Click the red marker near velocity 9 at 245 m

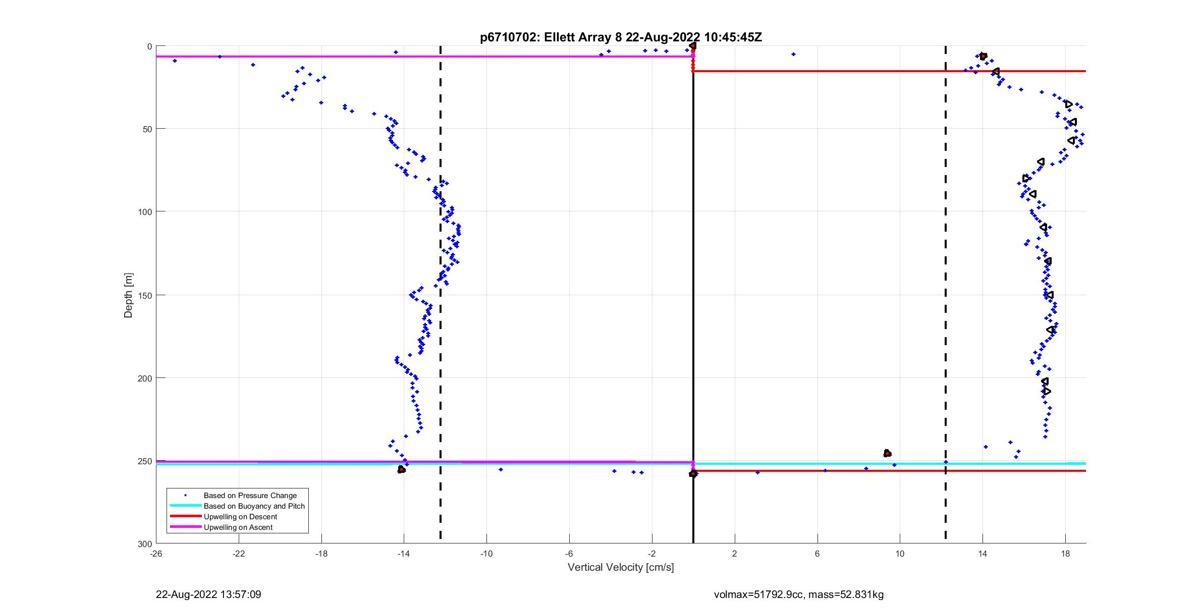click(887, 453)
